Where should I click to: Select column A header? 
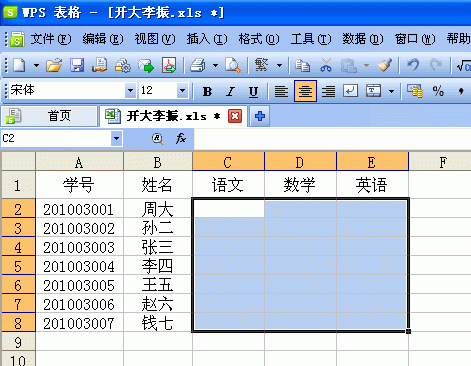pos(79,162)
